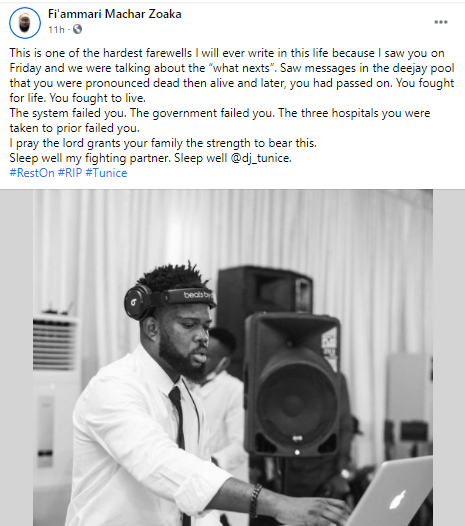Open the post via the 11h timestamp

click(56, 30)
